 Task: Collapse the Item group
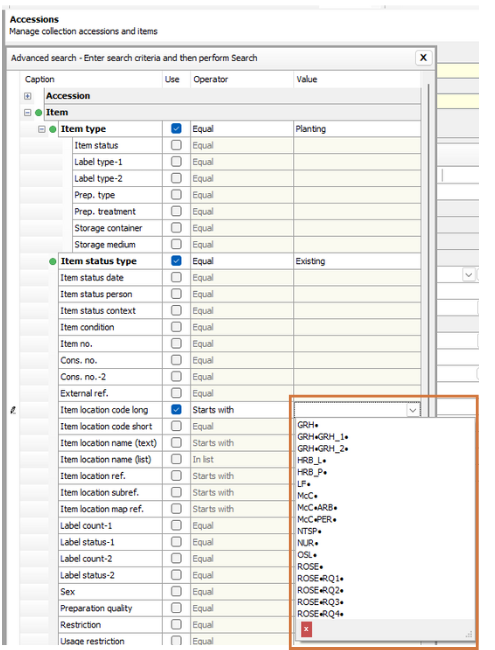pyautogui.click(x=27, y=113)
